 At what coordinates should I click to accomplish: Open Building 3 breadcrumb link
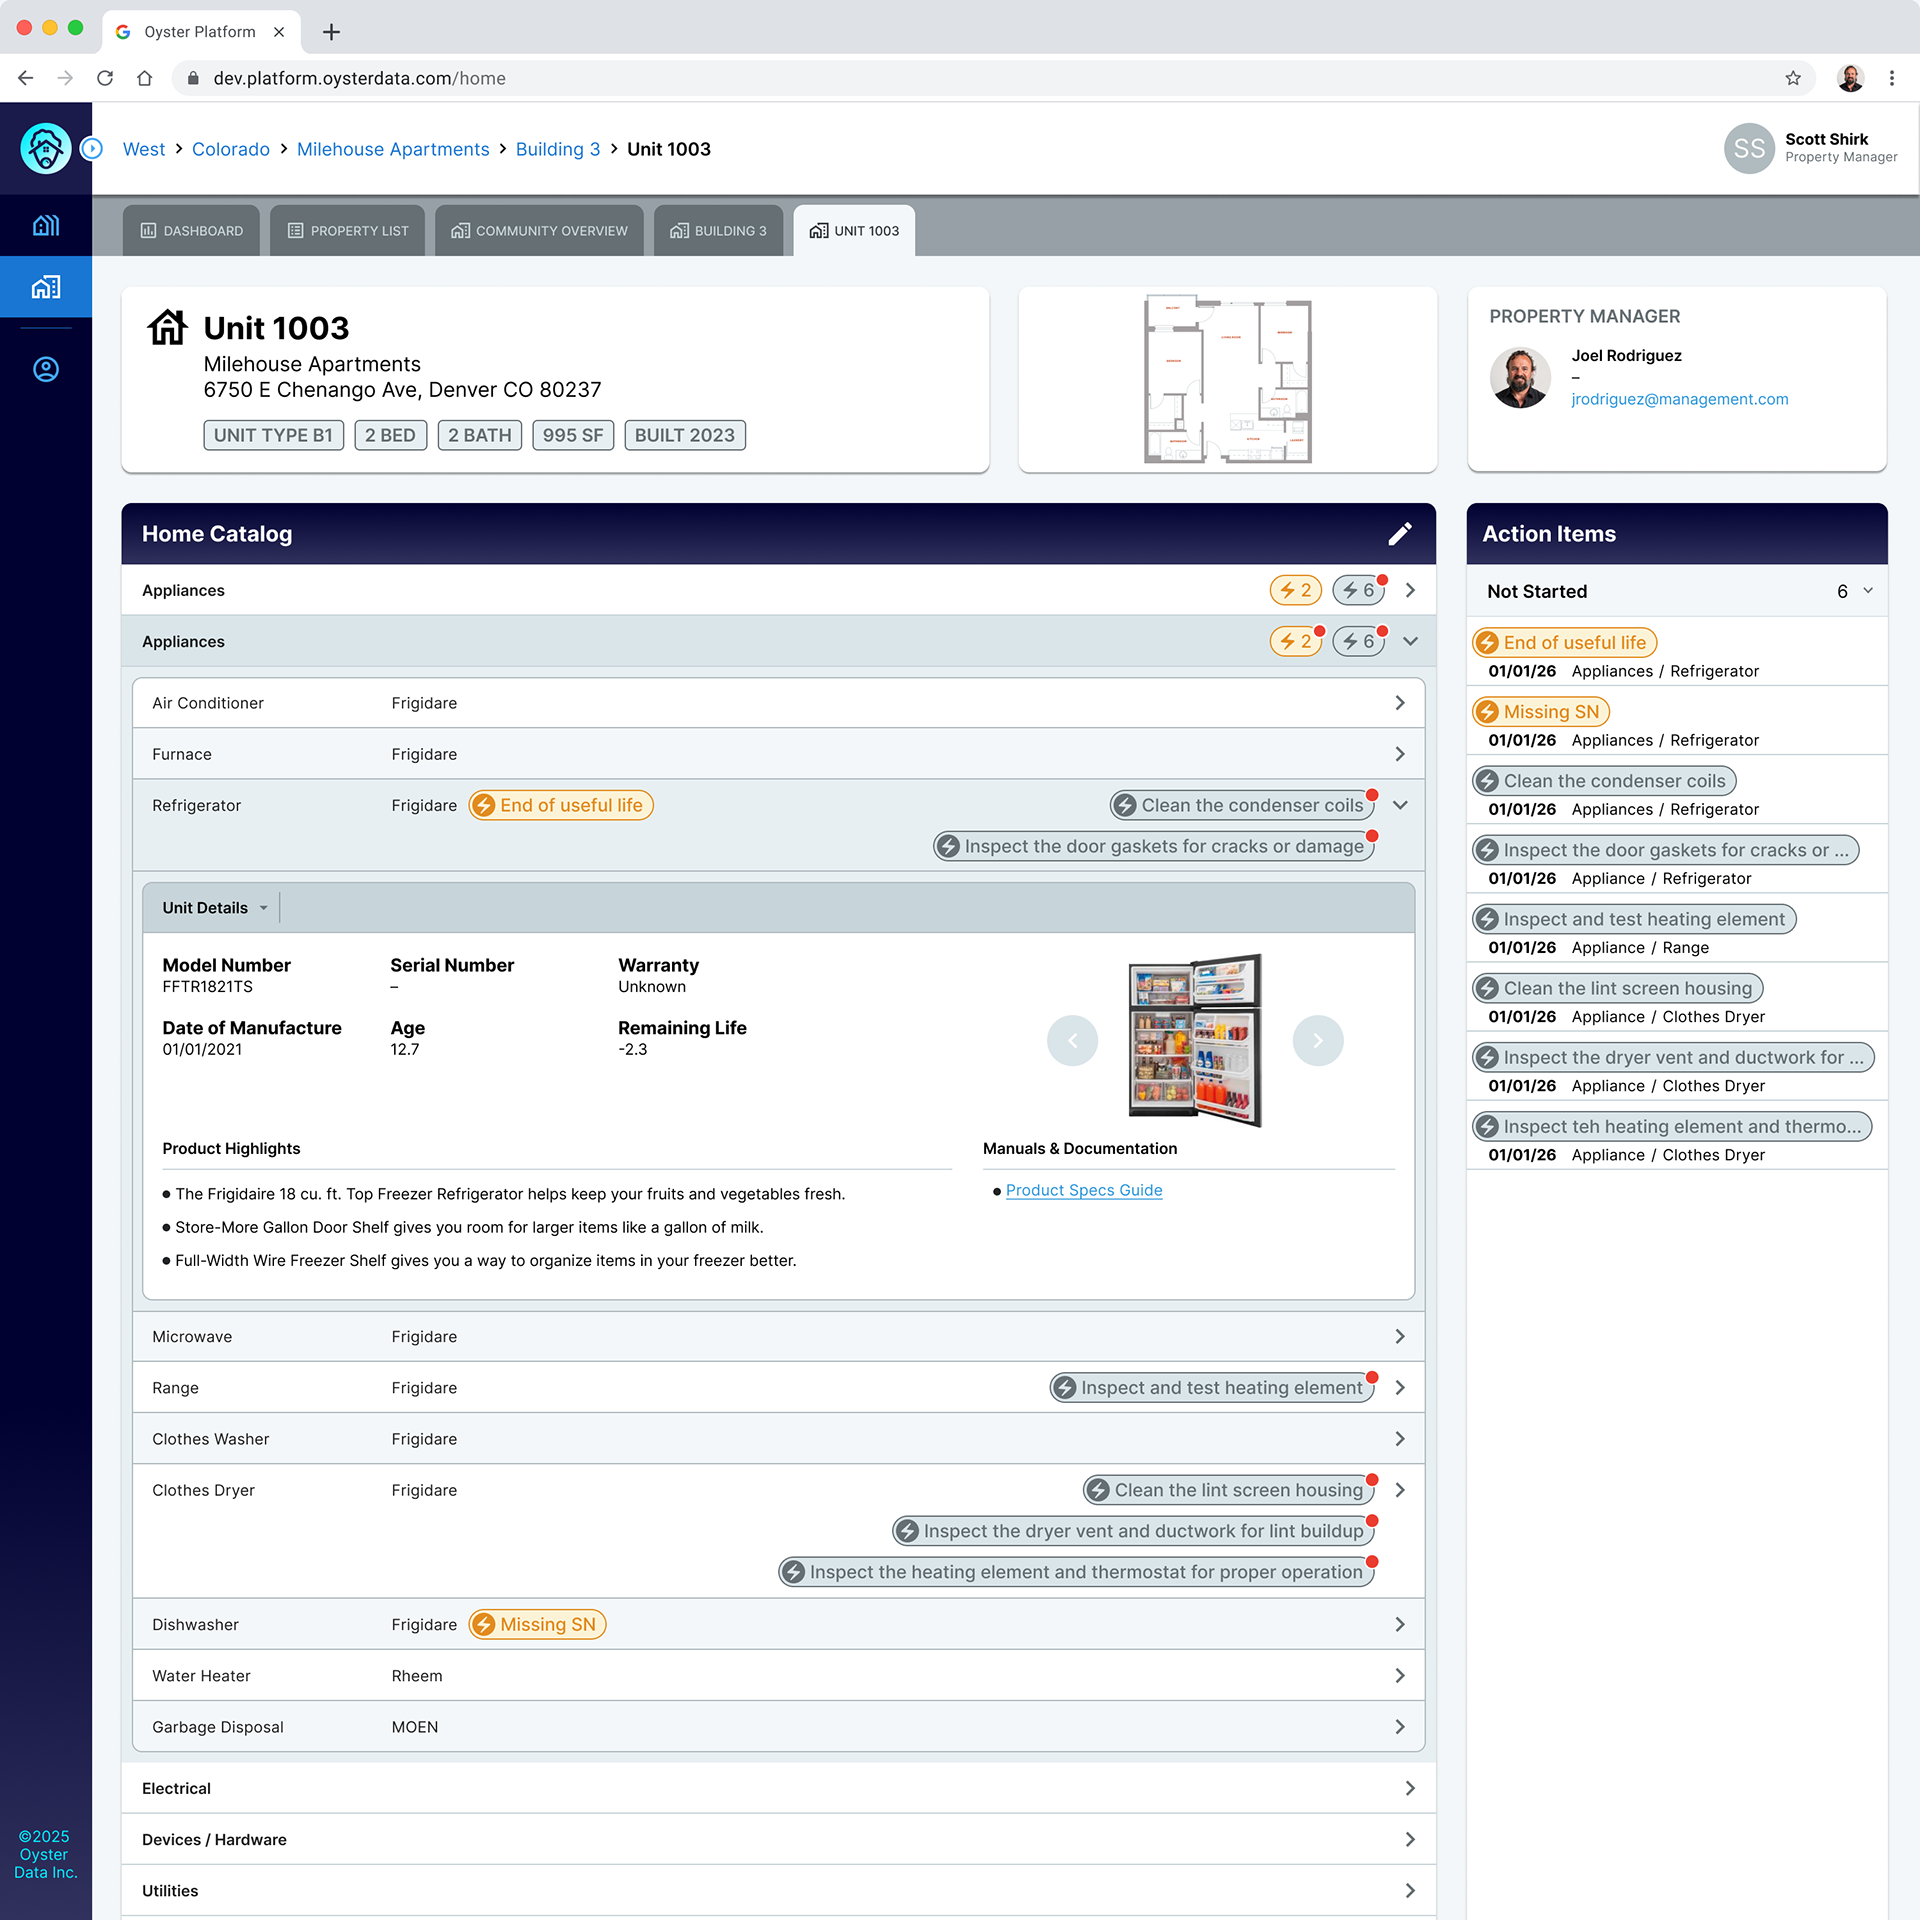558,149
